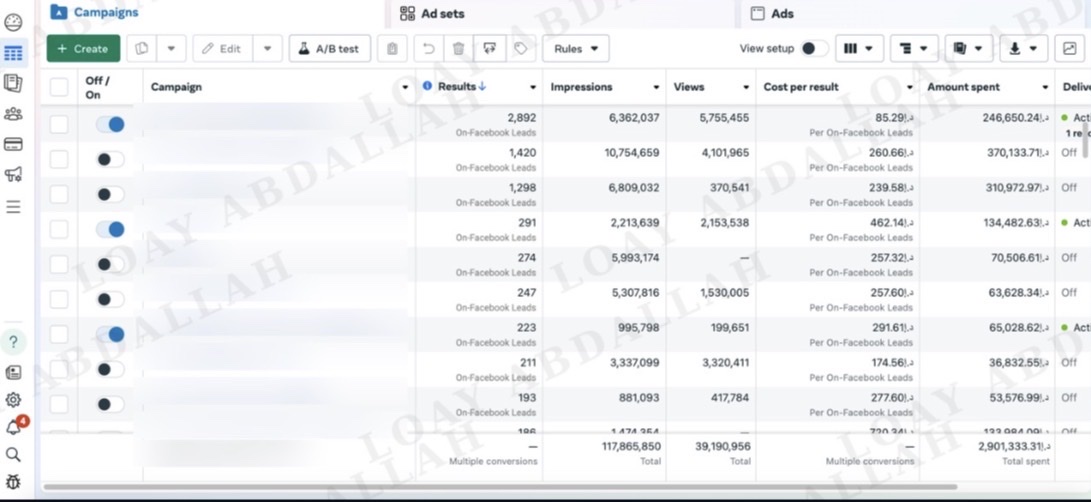Click the export share icon beside trash
This screenshot has height=502, width=1091.
tap(490, 49)
